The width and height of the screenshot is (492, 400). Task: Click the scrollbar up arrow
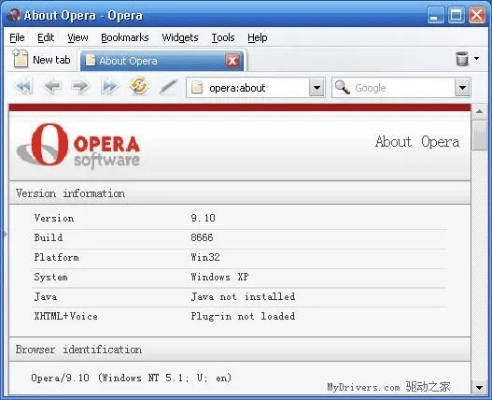[x=479, y=111]
